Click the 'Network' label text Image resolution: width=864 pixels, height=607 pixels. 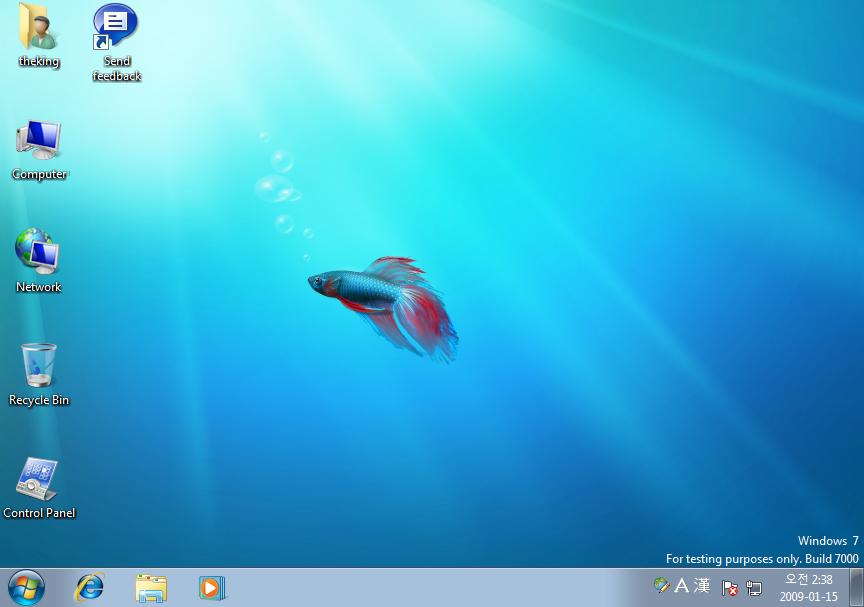[x=39, y=286]
